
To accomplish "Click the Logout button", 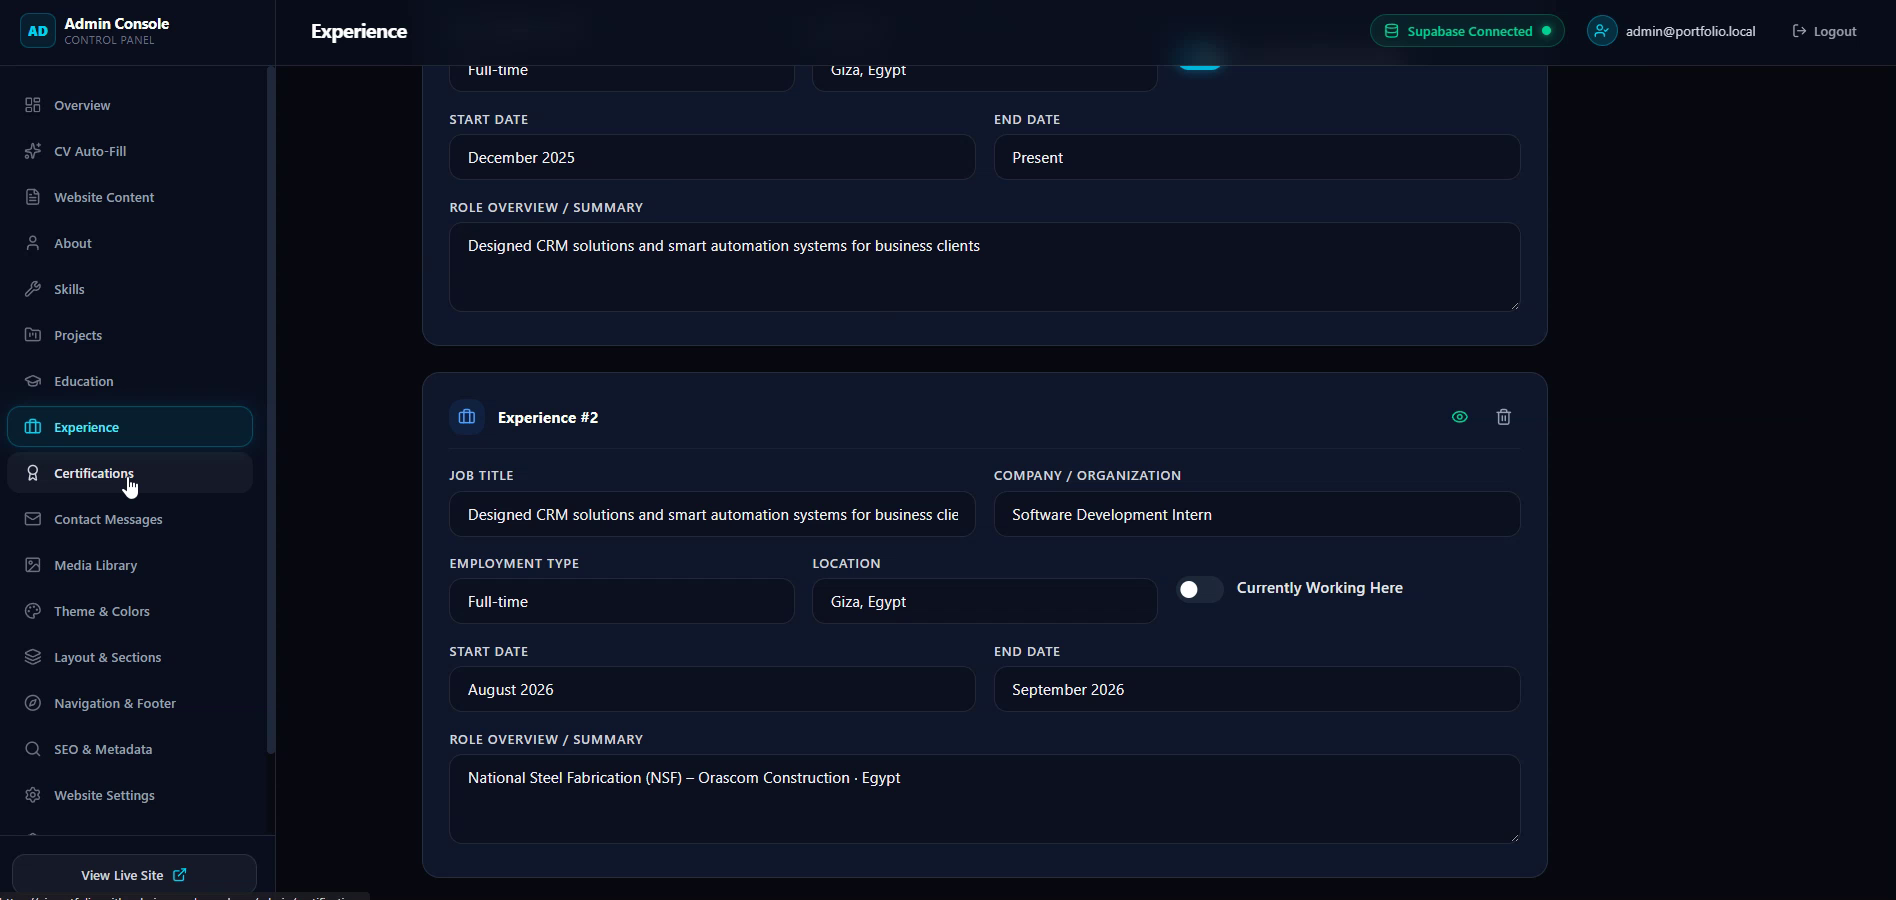I will 1824,31.
